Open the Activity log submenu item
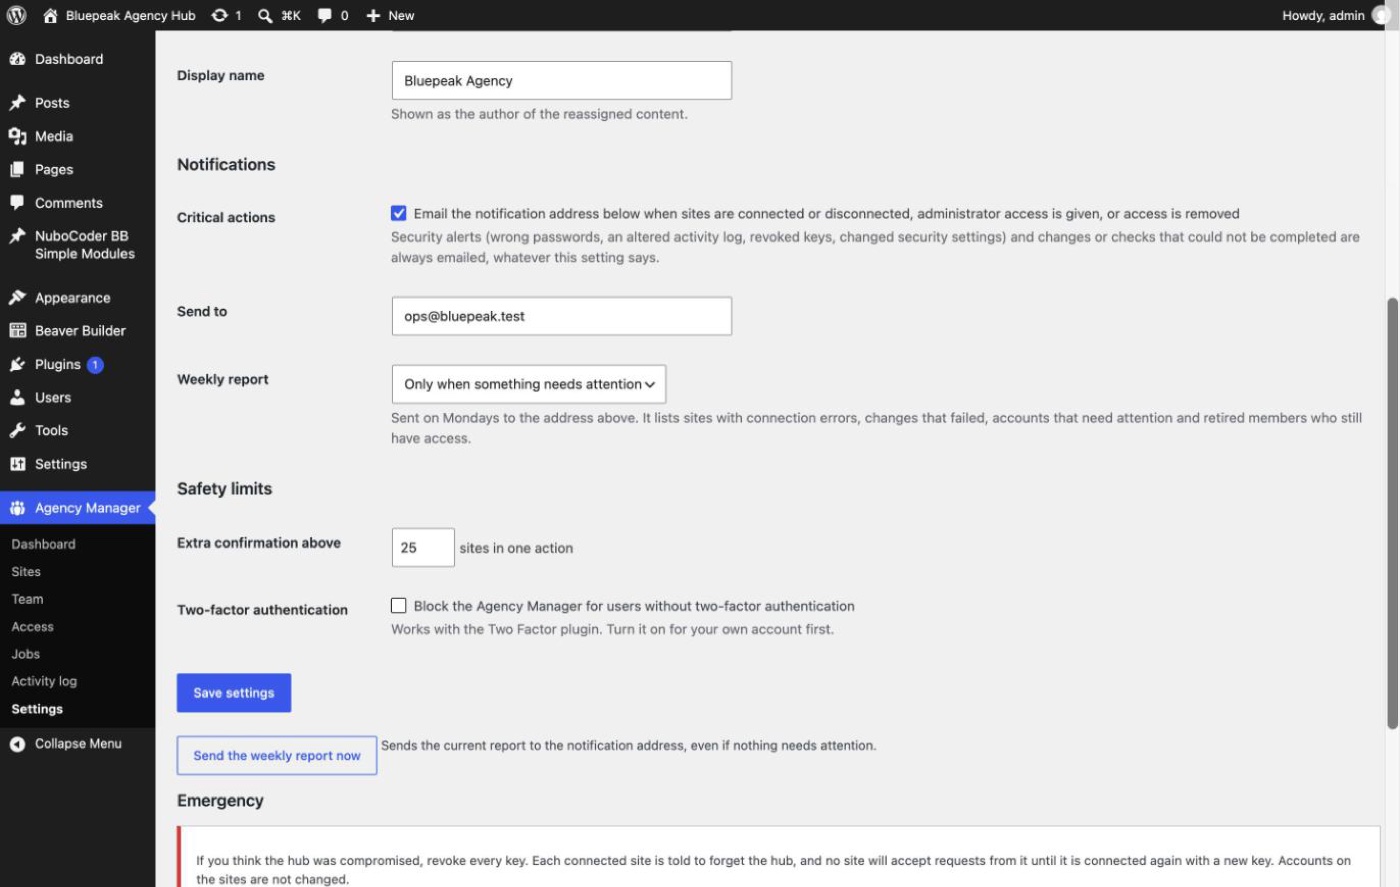 pos(44,681)
